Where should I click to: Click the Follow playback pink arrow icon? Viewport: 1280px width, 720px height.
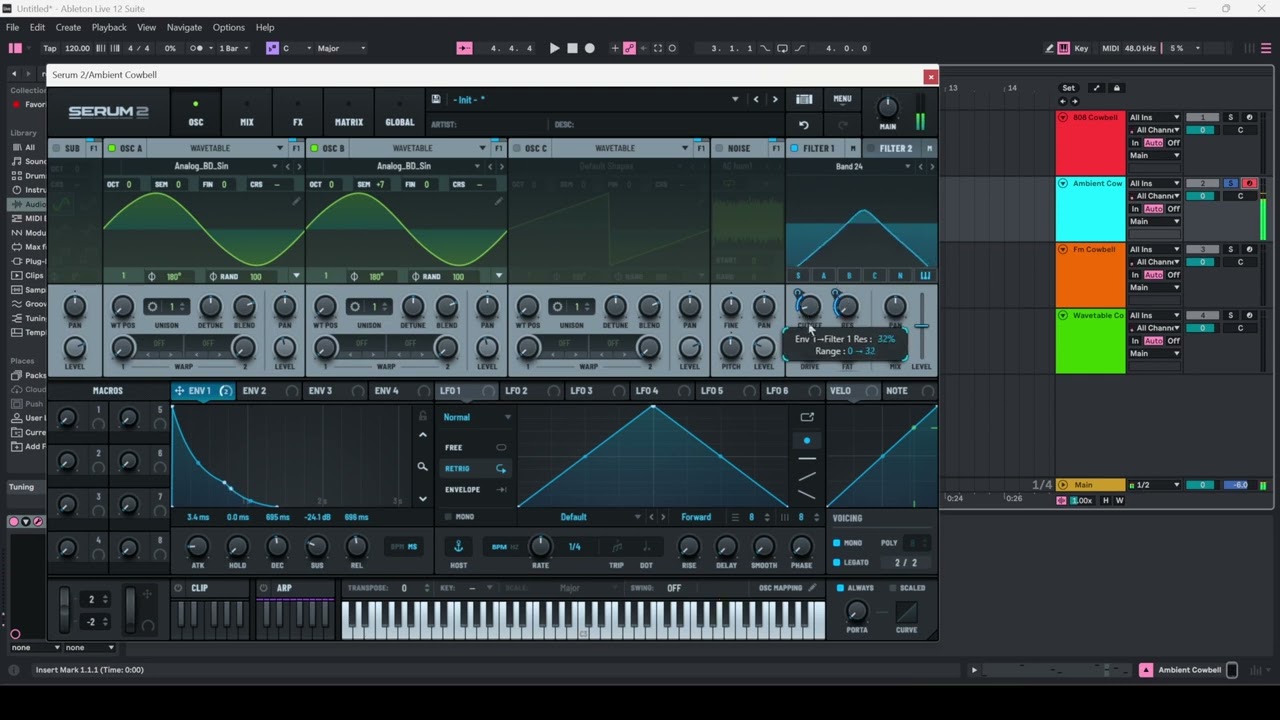464,48
